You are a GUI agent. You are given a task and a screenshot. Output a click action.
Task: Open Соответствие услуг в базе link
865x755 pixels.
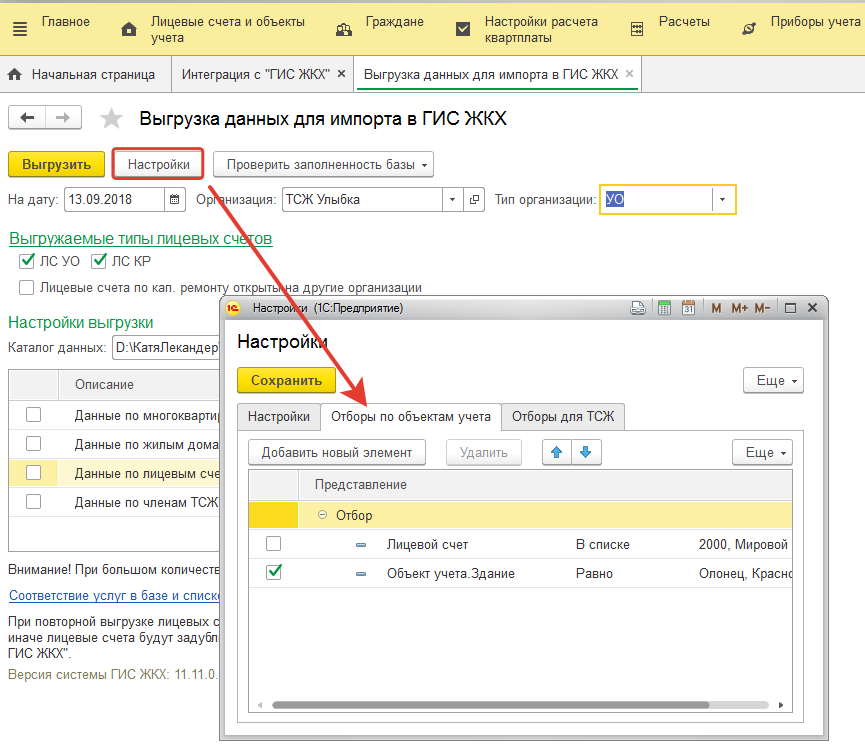[114, 596]
